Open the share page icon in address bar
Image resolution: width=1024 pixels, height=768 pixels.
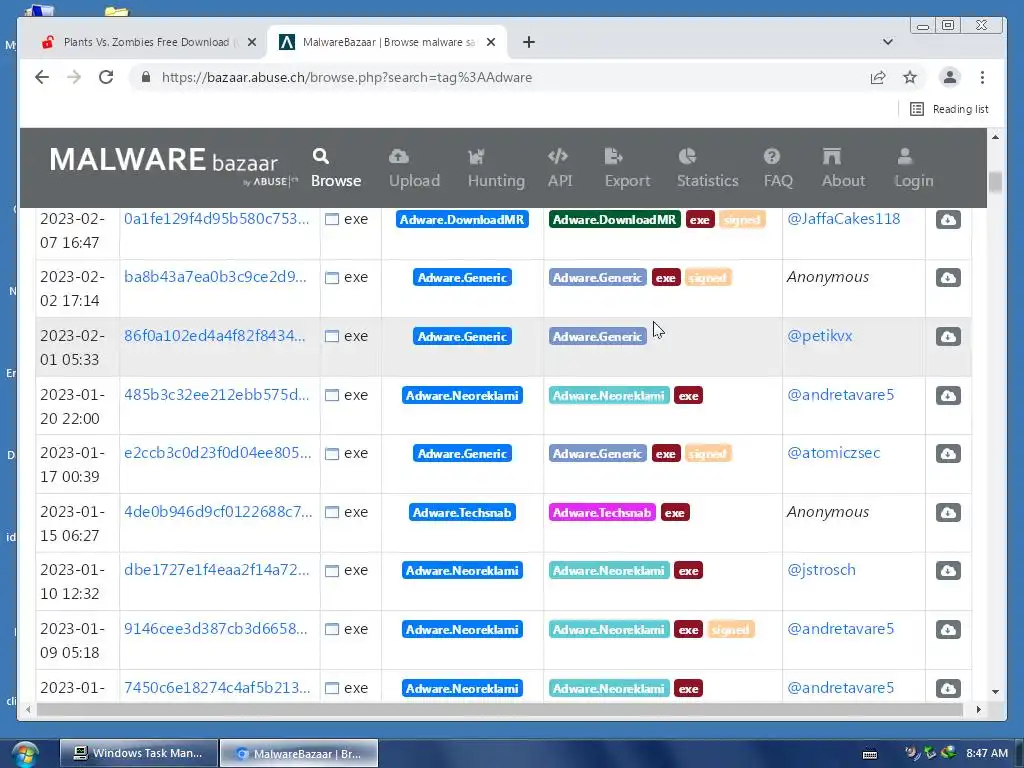(x=878, y=78)
